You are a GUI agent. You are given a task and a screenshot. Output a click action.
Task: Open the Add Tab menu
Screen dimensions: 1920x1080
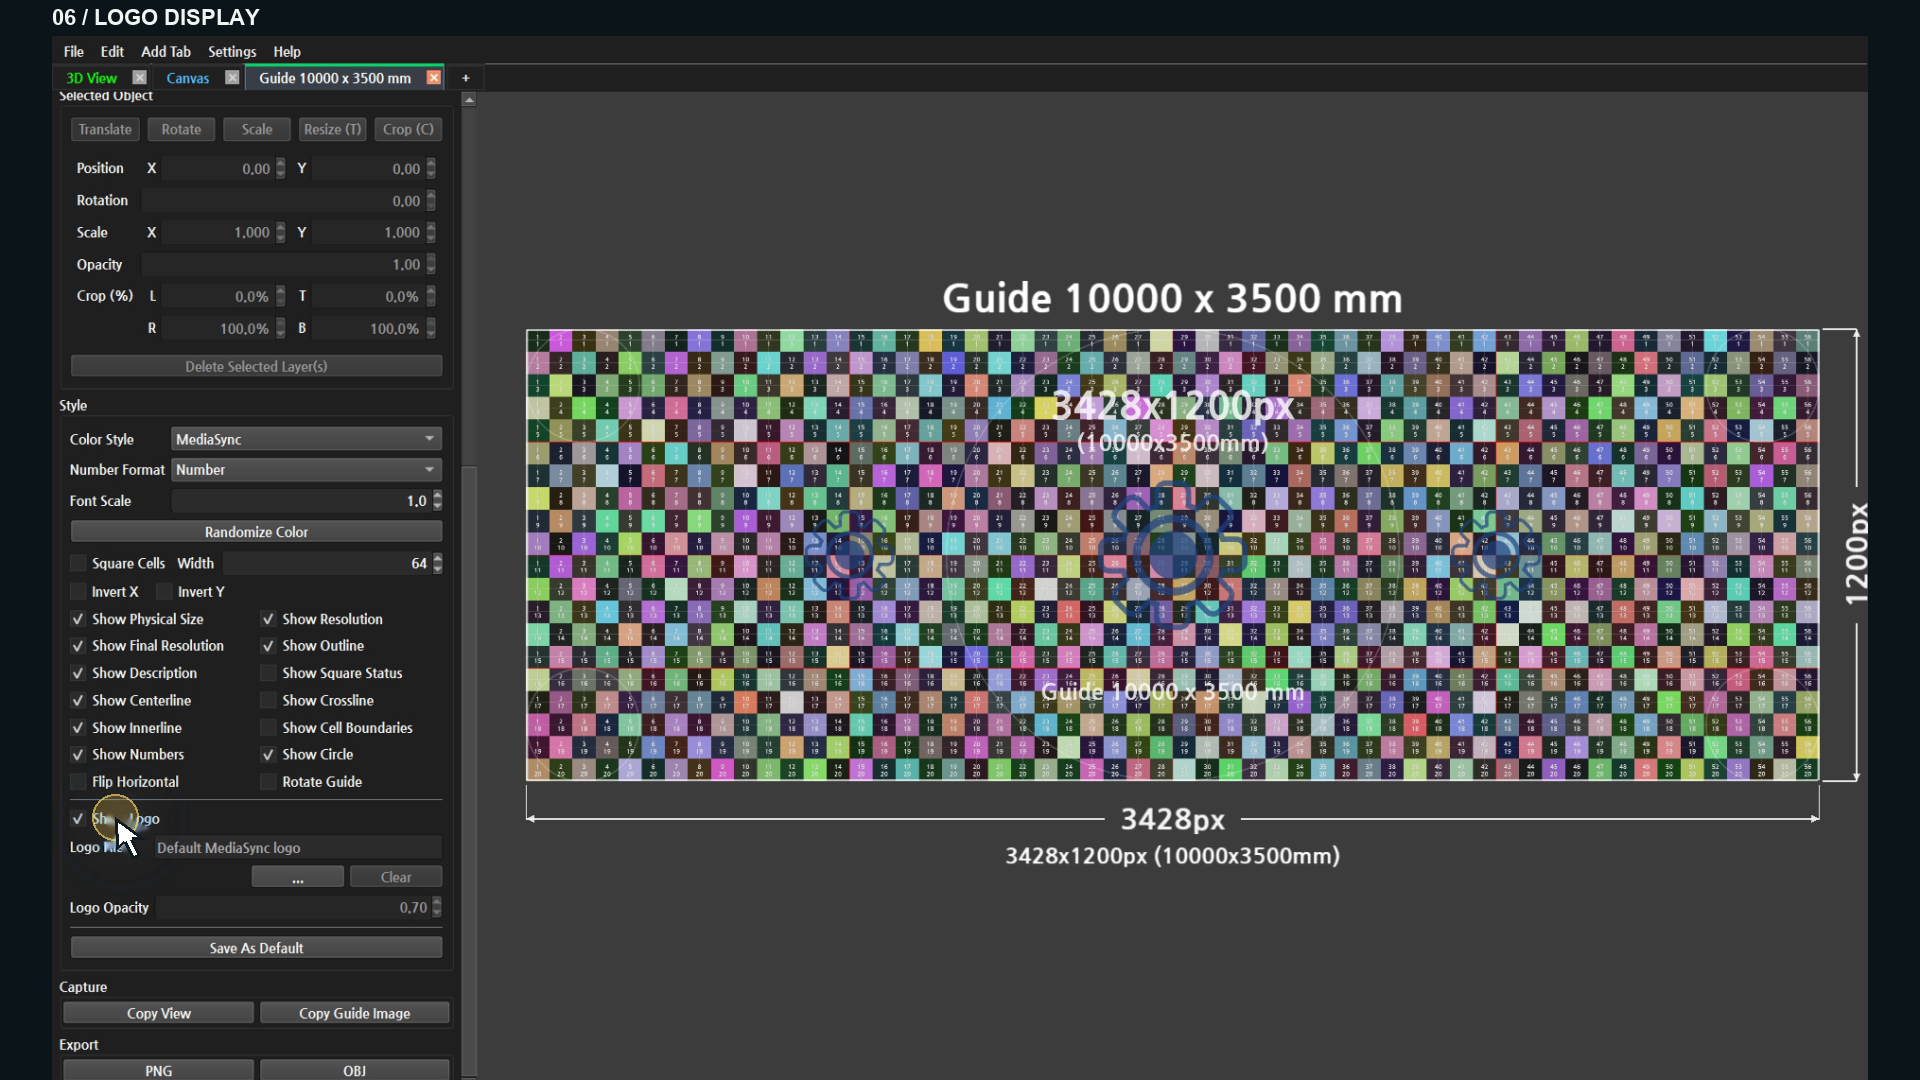click(166, 52)
